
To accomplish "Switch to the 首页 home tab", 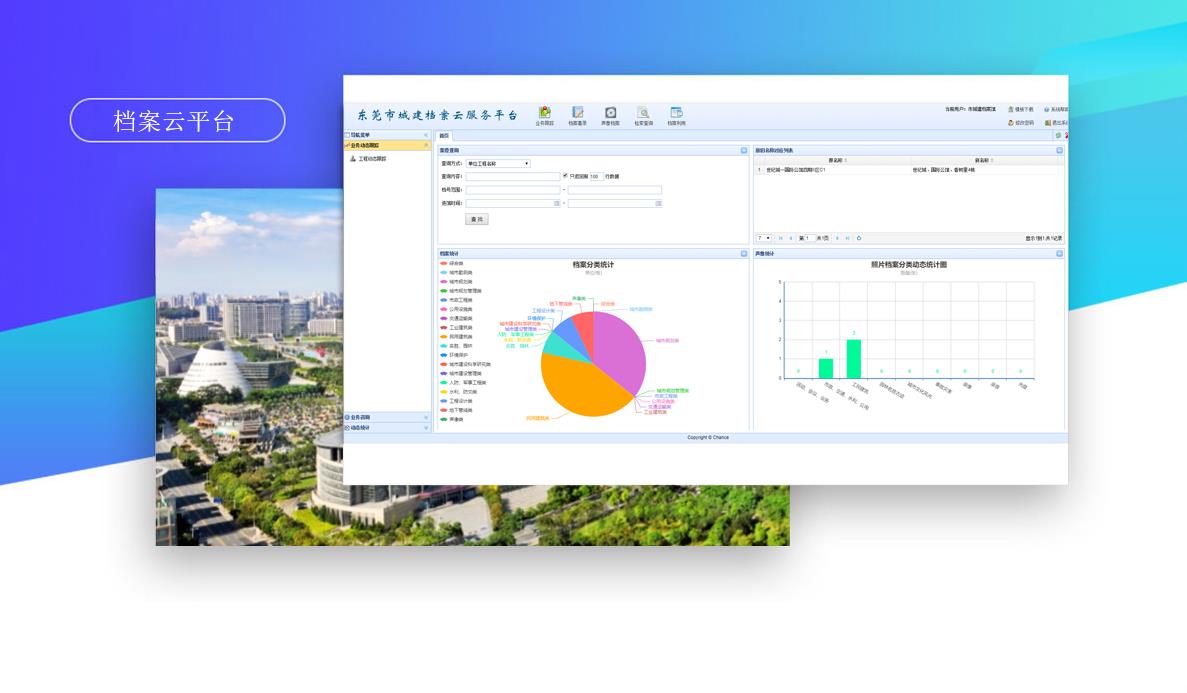I will [x=444, y=136].
